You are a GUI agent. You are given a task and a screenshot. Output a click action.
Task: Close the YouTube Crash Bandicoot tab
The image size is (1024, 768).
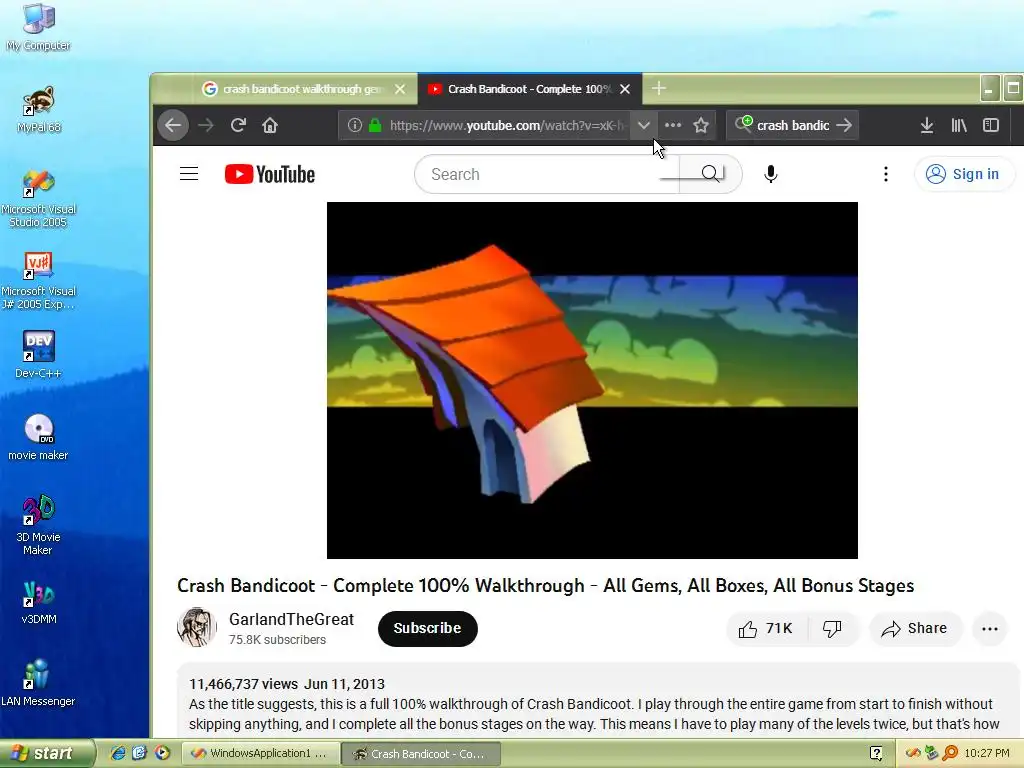625,89
